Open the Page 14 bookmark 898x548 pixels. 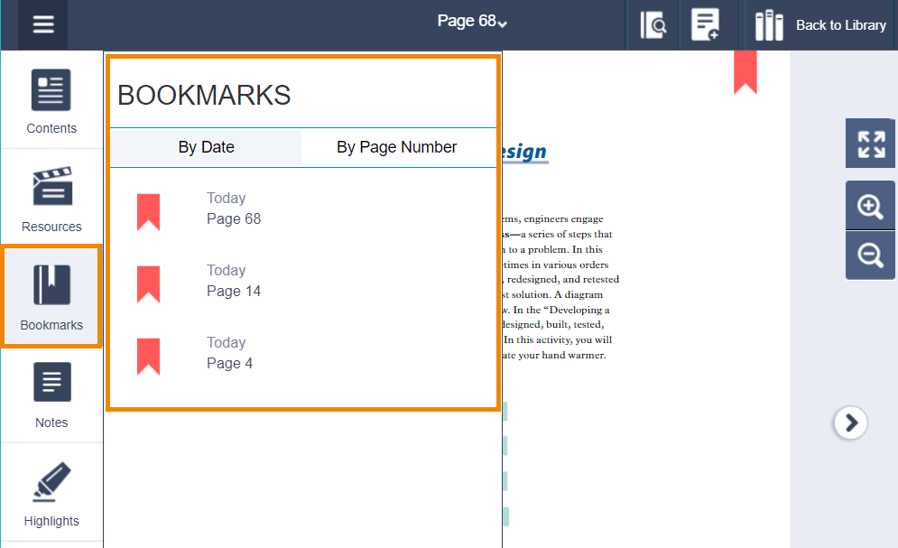point(233,281)
